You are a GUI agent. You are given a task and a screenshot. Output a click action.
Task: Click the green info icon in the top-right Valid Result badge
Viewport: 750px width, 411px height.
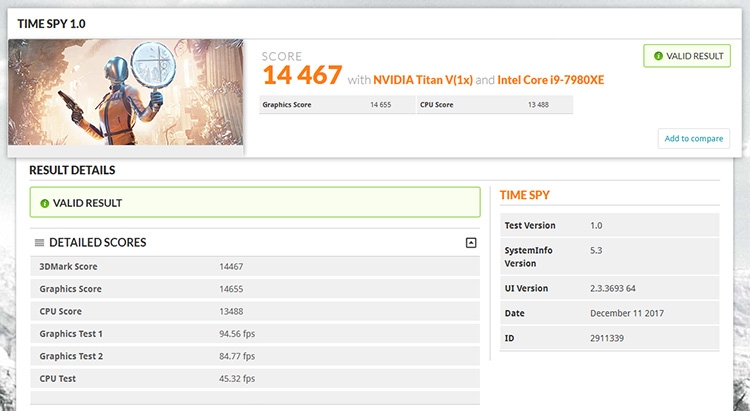click(658, 56)
